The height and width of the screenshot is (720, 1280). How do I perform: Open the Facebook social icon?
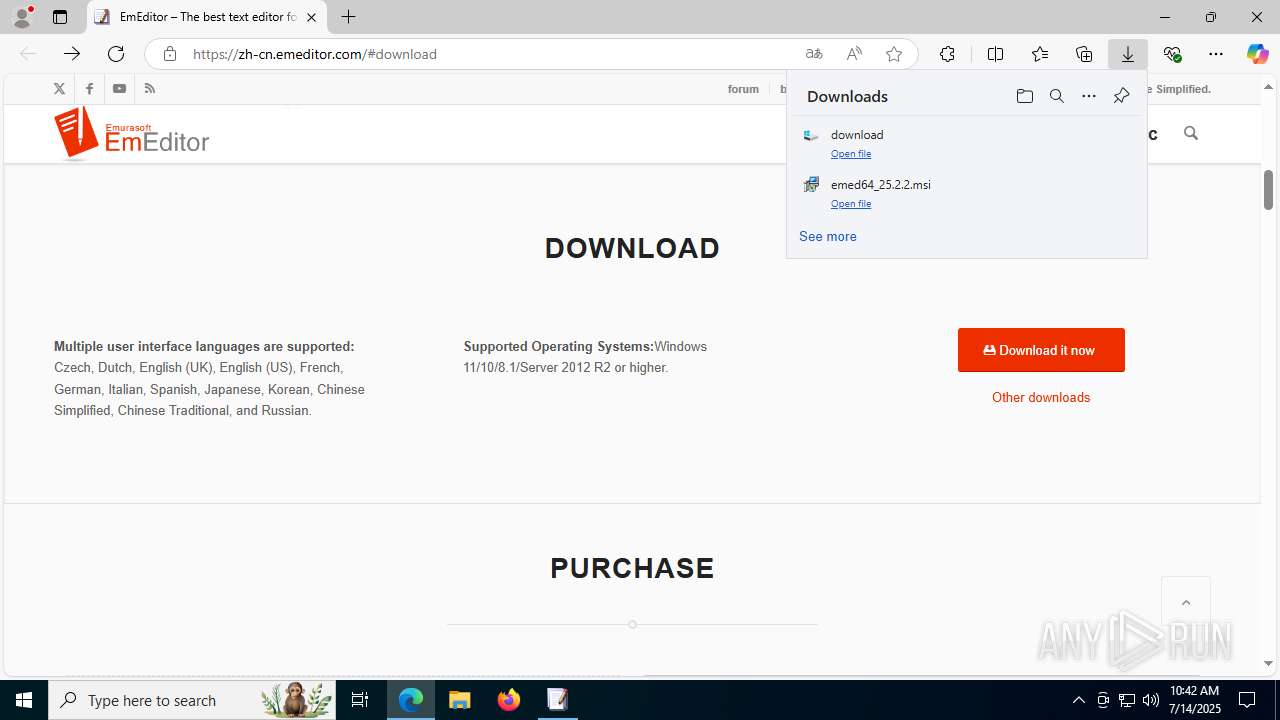[89, 89]
